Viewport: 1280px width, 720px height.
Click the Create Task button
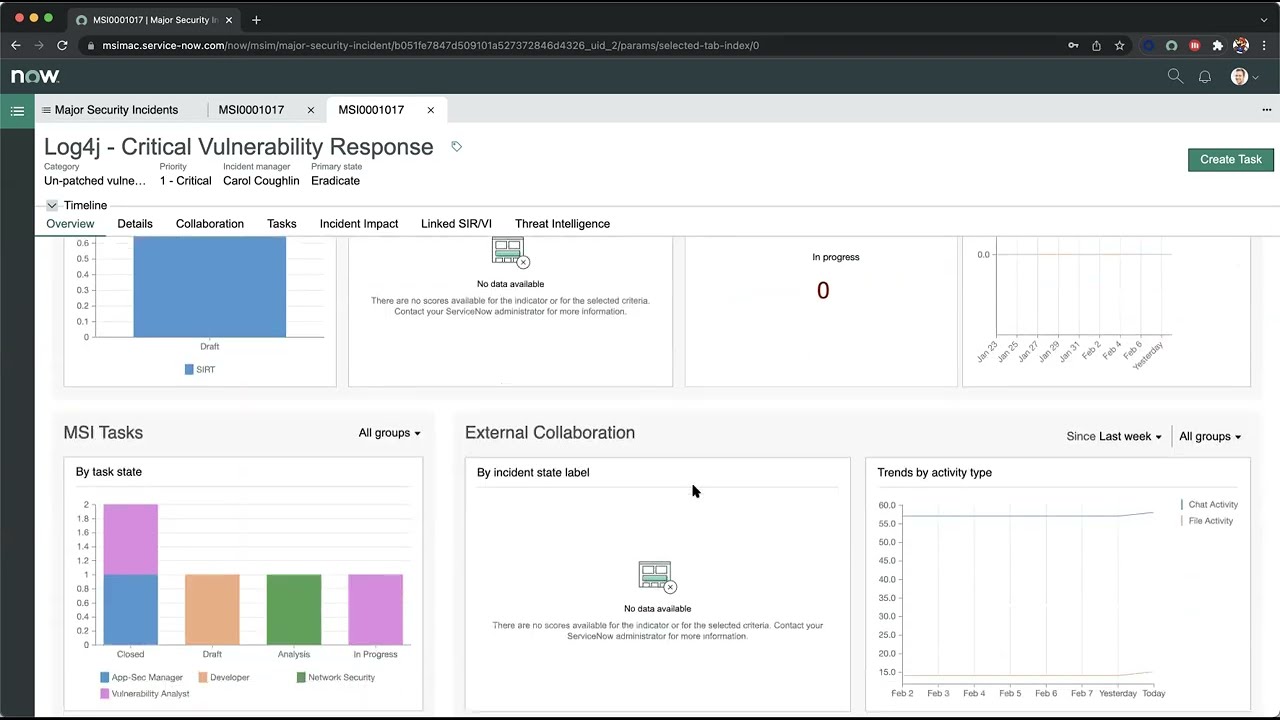pyautogui.click(x=1231, y=160)
